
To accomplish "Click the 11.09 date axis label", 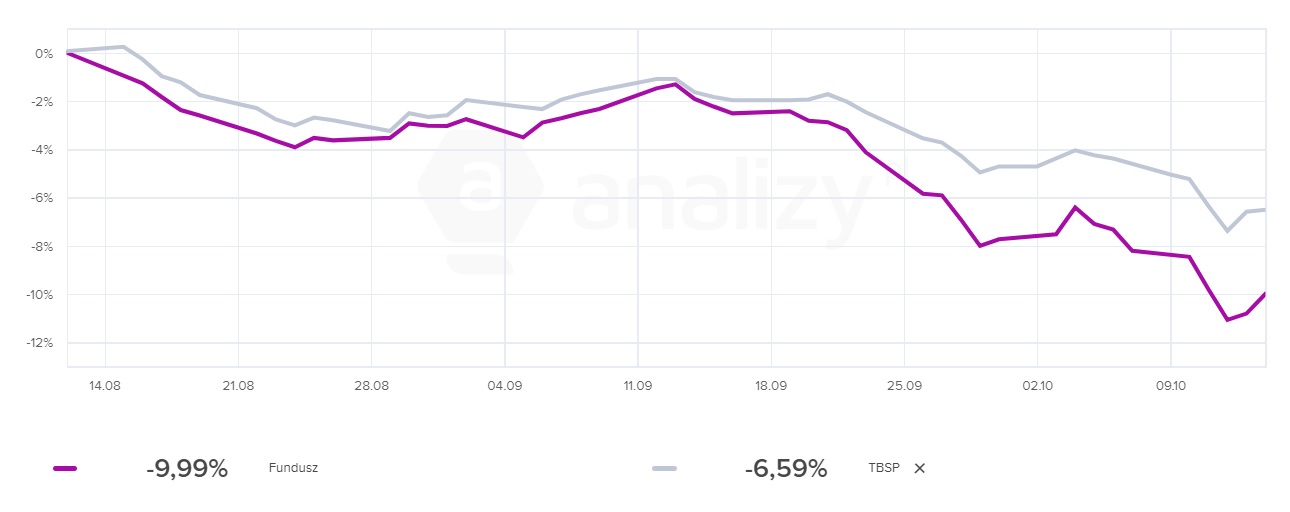I will click(x=638, y=385).
